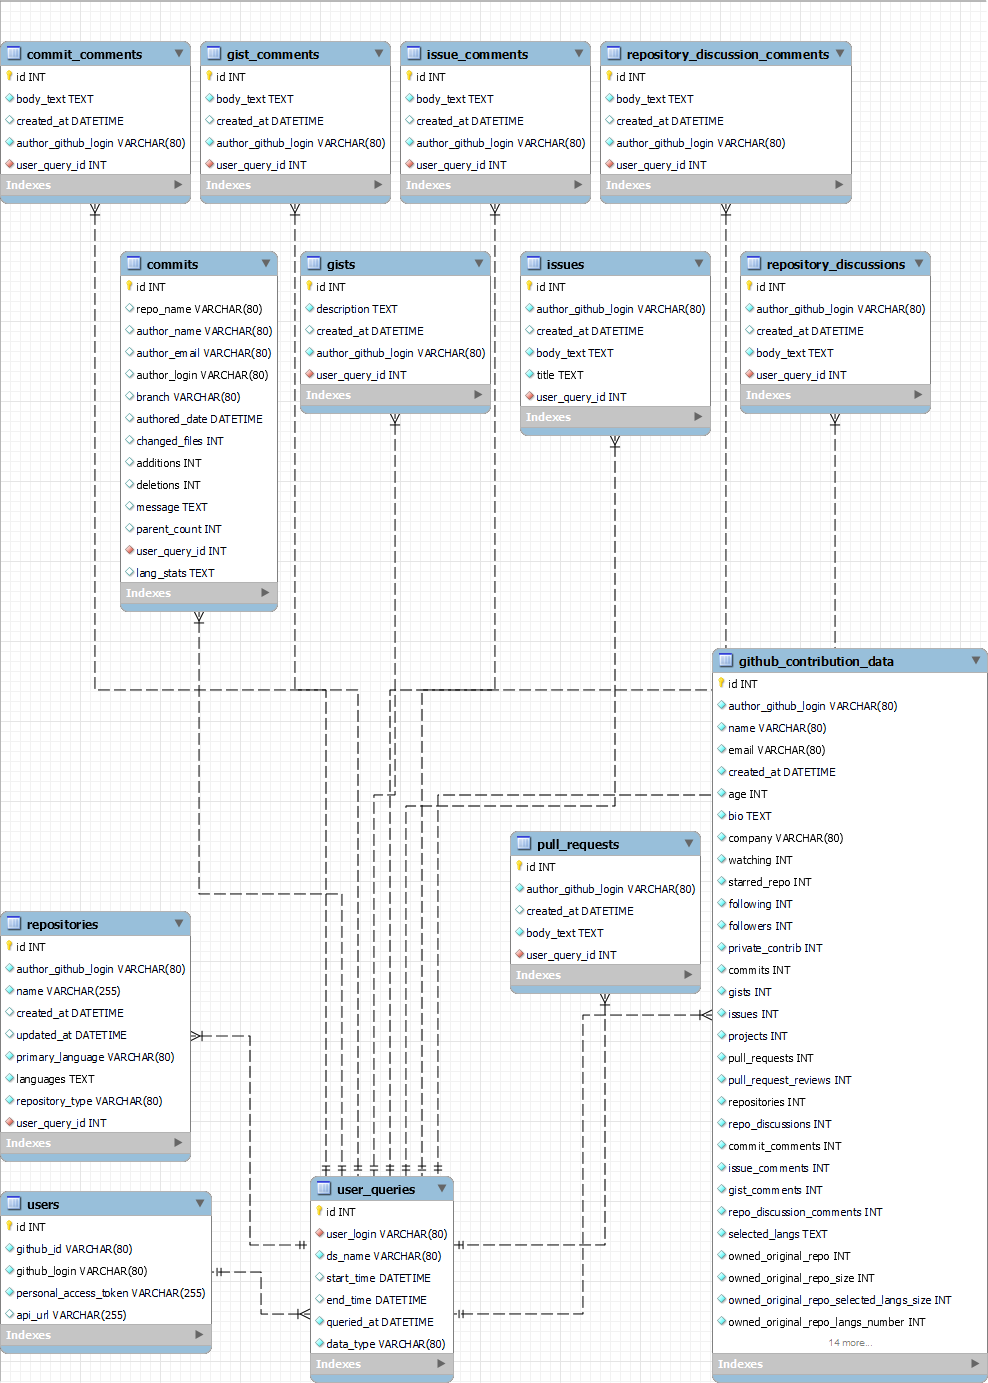The height and width of the screenshot is (1383, 988).
Task: Collapse the issues table using header arrow
Action: pos(699,264)
